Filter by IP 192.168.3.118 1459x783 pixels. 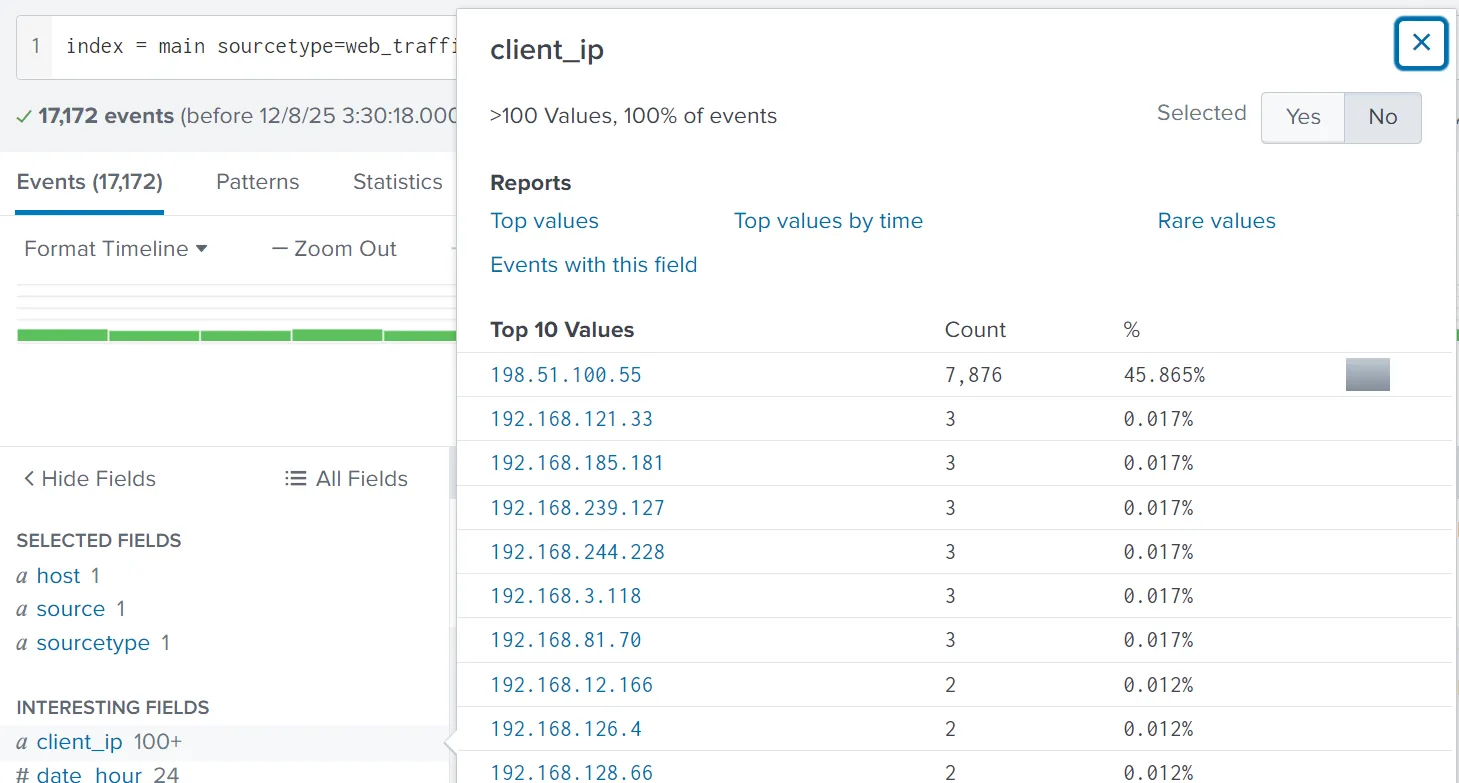pos(566,596)
